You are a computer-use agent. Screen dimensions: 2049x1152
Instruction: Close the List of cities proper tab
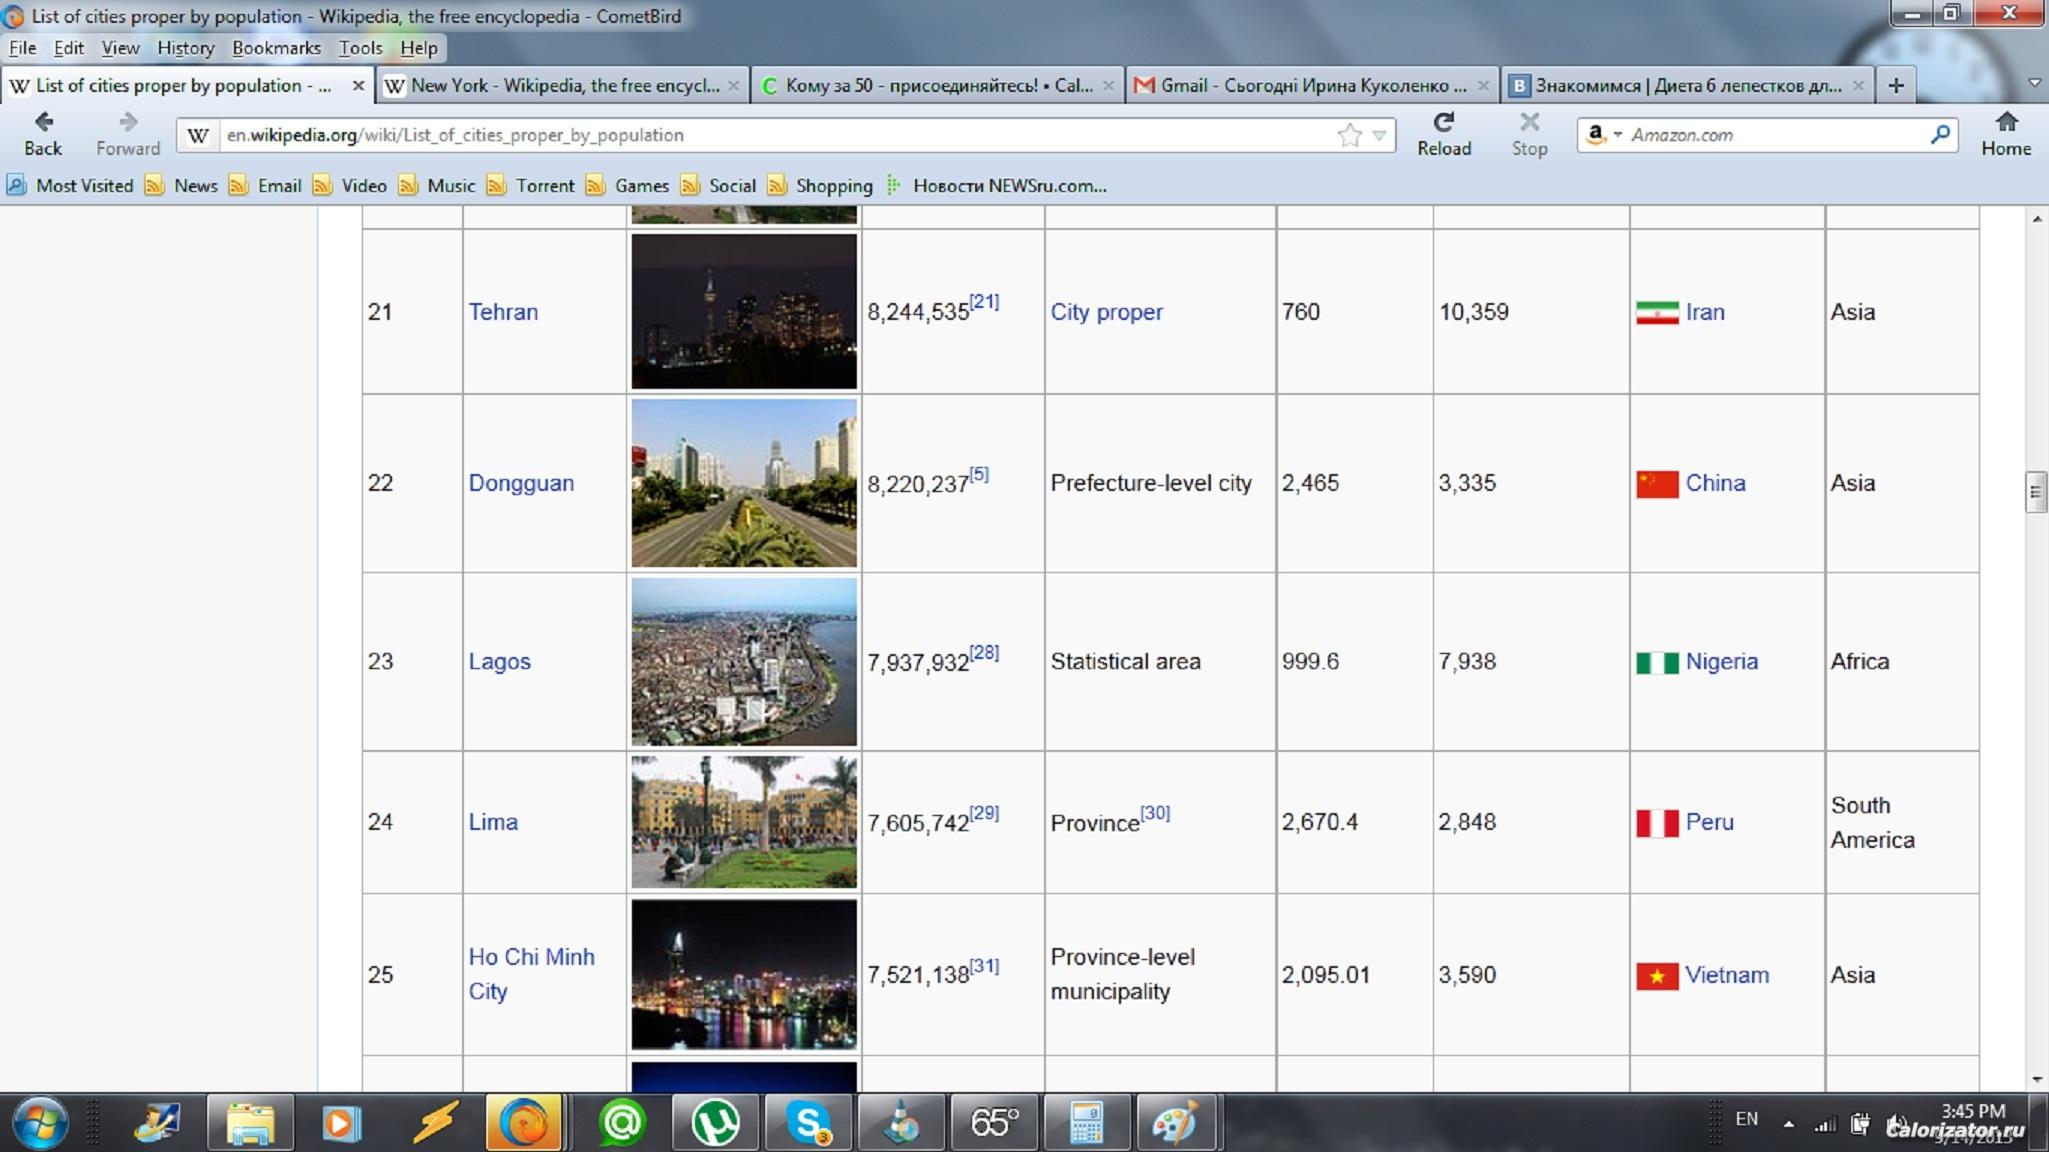click(x=358, y=86)
